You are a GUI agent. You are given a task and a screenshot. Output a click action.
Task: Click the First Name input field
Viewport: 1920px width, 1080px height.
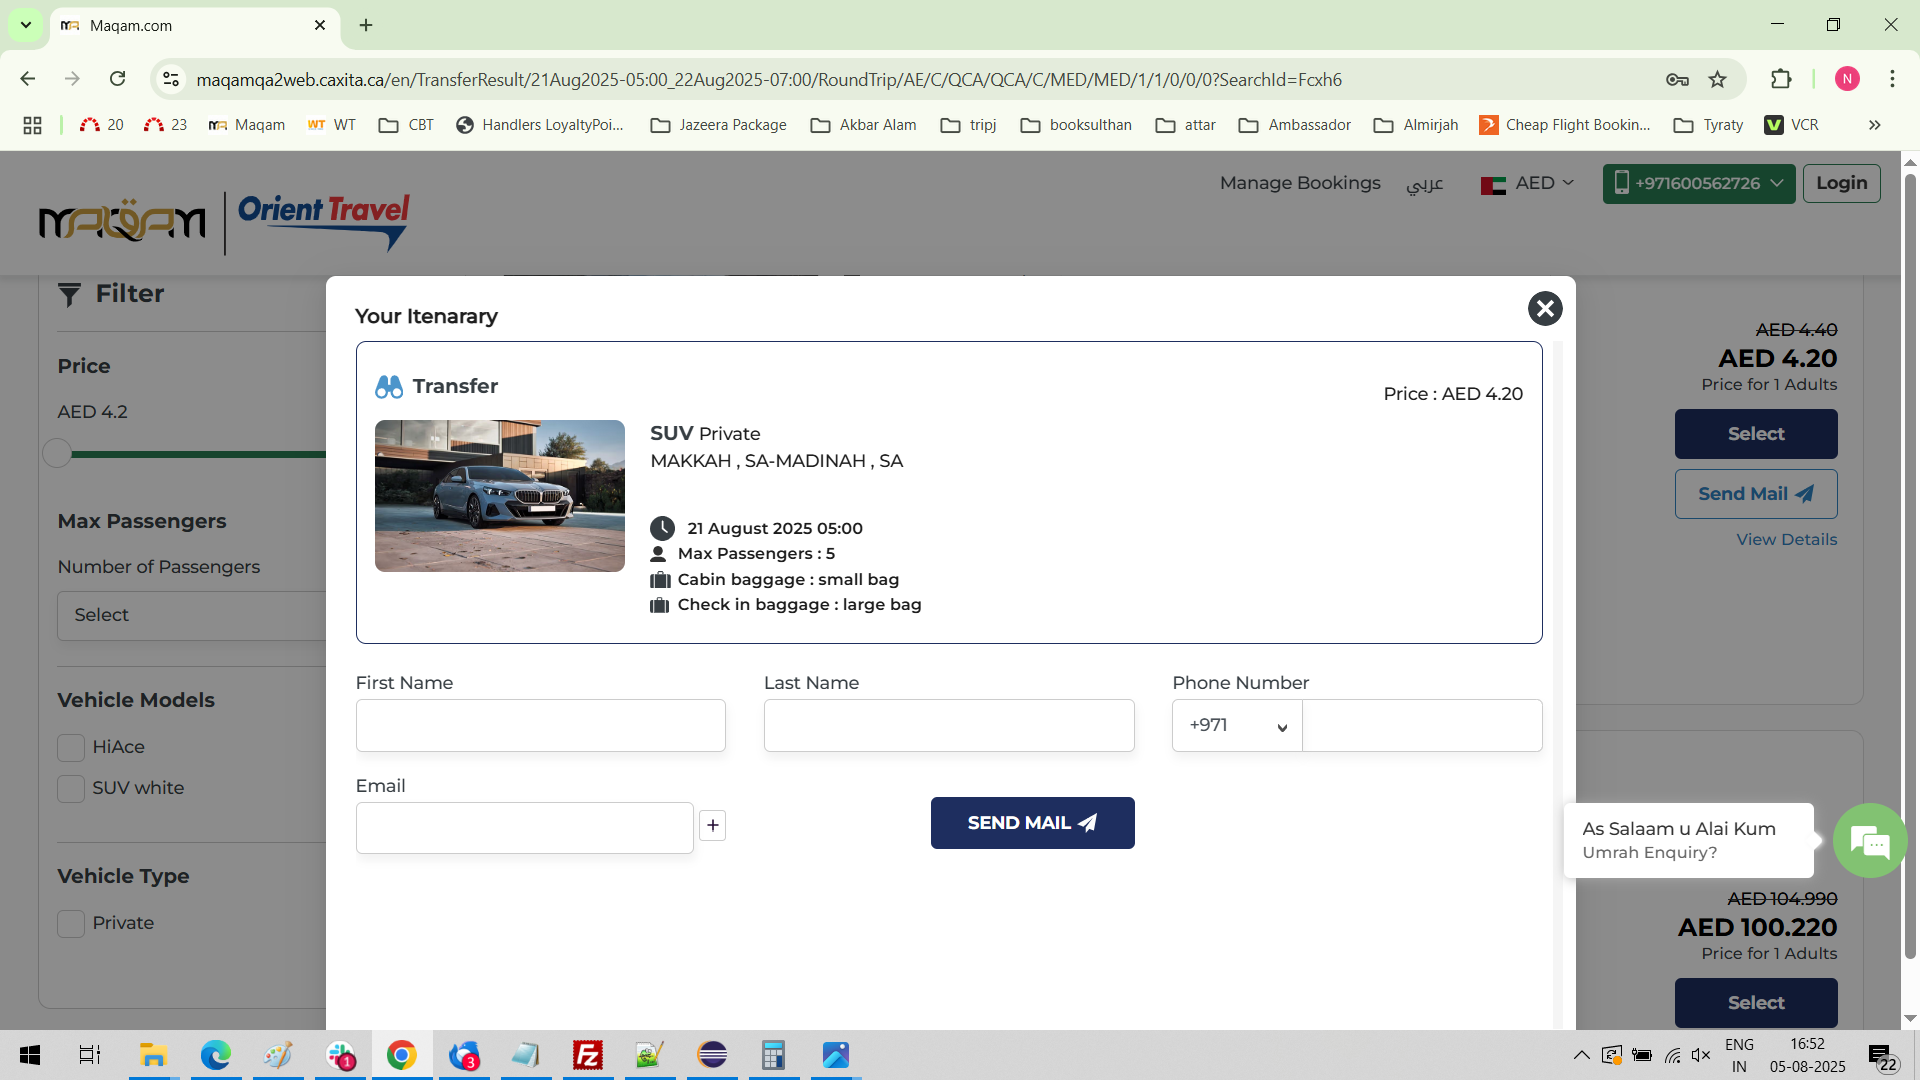pos(541,726)
